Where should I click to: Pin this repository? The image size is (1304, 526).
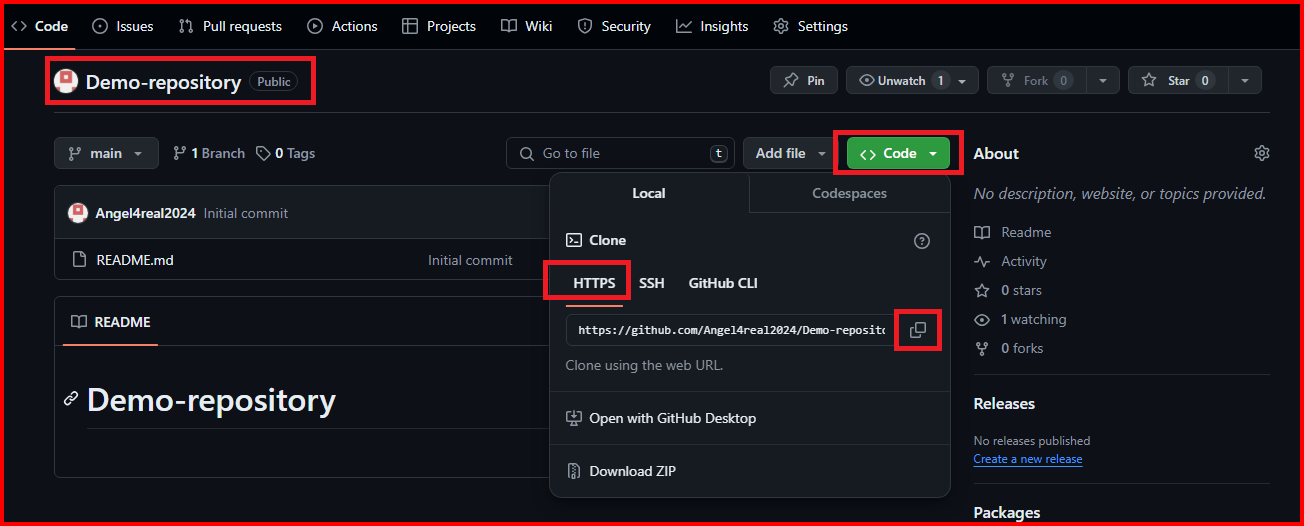click(804, 80)
